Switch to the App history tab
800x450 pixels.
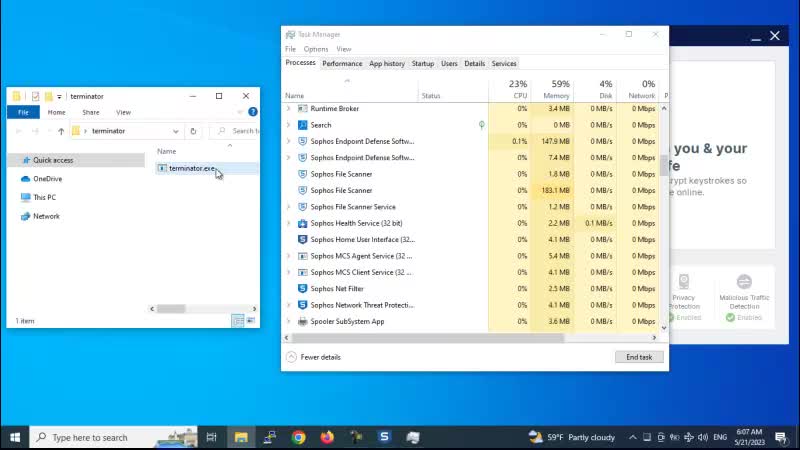click(x=387, y=64)
